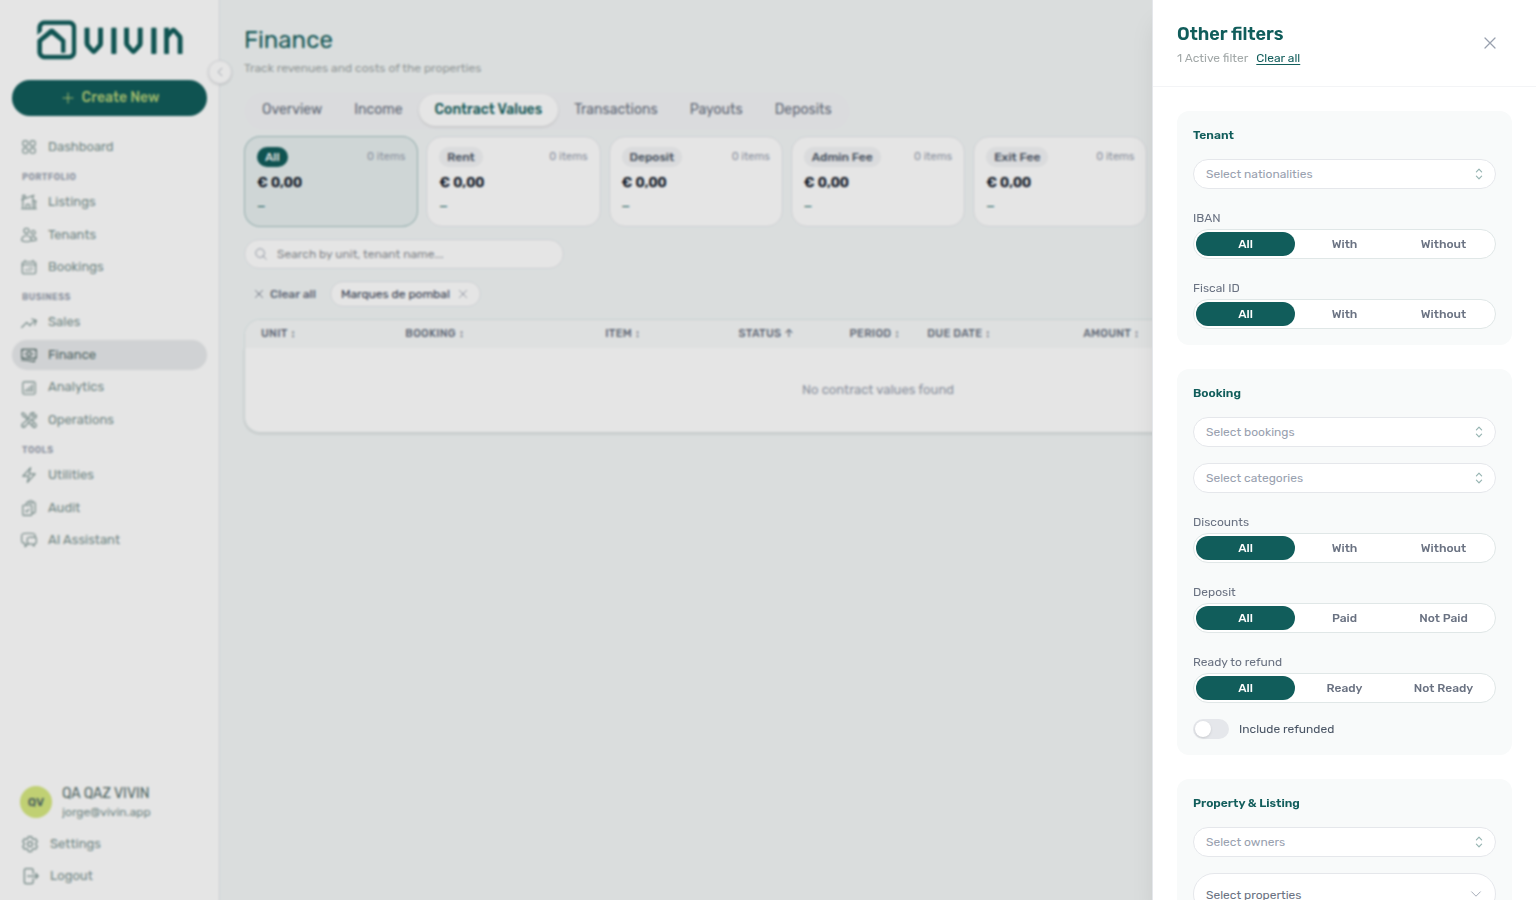Switch to the Income tab
The height and width of the screenshot is (900, 1536).
[x=378, y=109]
